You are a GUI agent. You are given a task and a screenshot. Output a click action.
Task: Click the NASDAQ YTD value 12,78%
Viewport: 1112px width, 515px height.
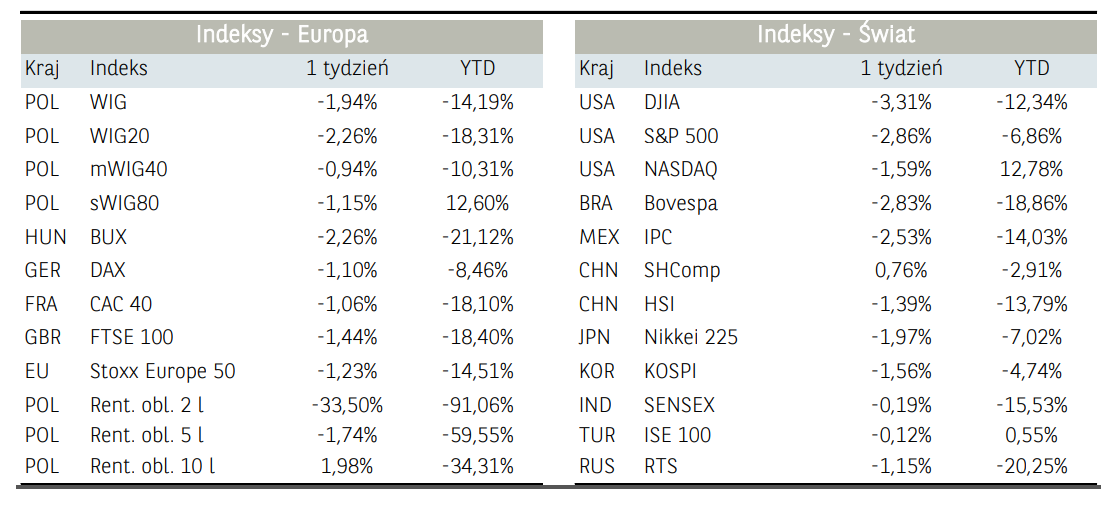1031,170
